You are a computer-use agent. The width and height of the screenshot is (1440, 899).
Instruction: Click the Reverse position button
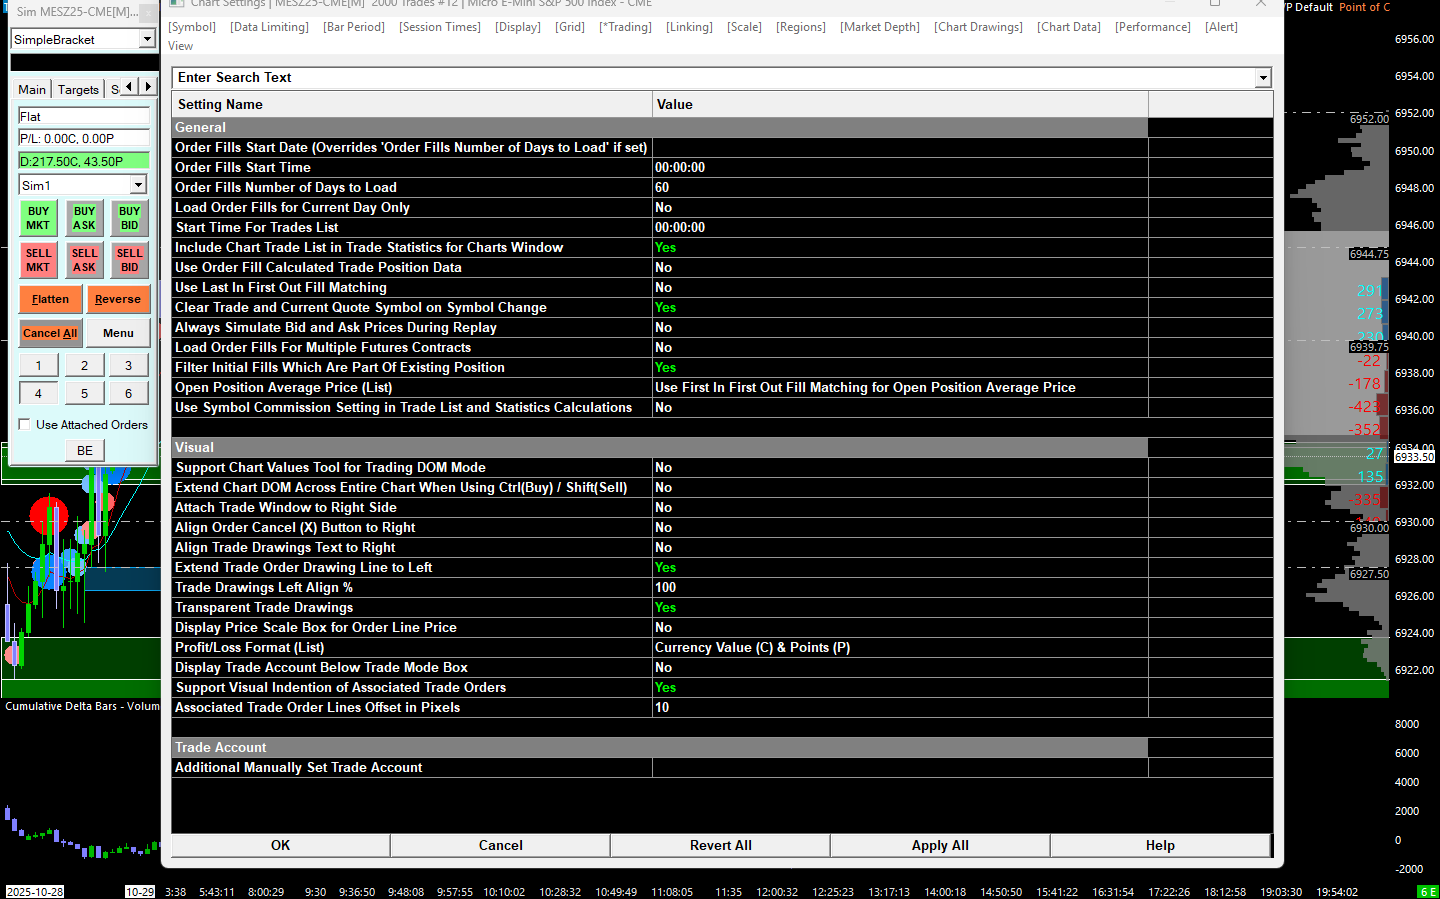coord(118,299)
